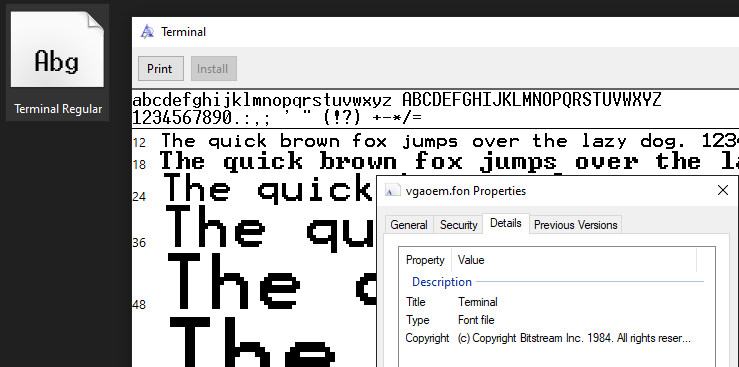The width and height of the screenshot is (739, 367).
Task: Click the Property column header
Action: (425, 260)
